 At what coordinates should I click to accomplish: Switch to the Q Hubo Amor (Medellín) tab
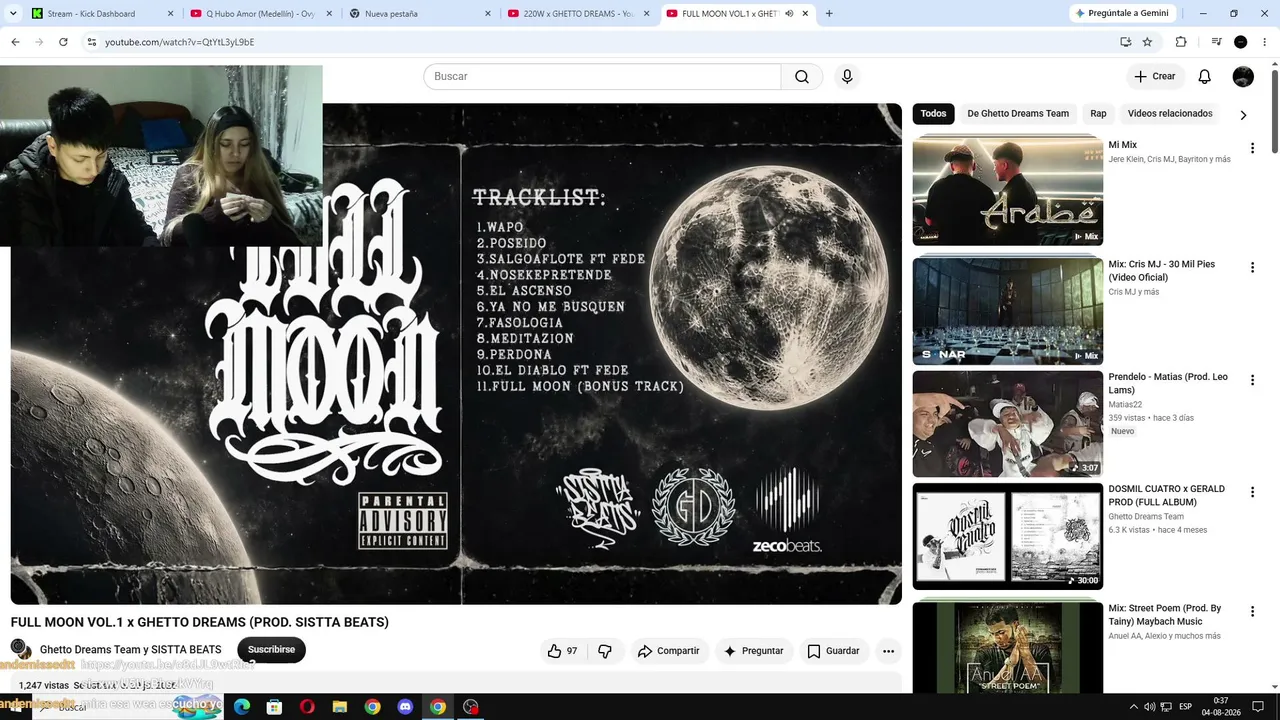pos(260,14)
